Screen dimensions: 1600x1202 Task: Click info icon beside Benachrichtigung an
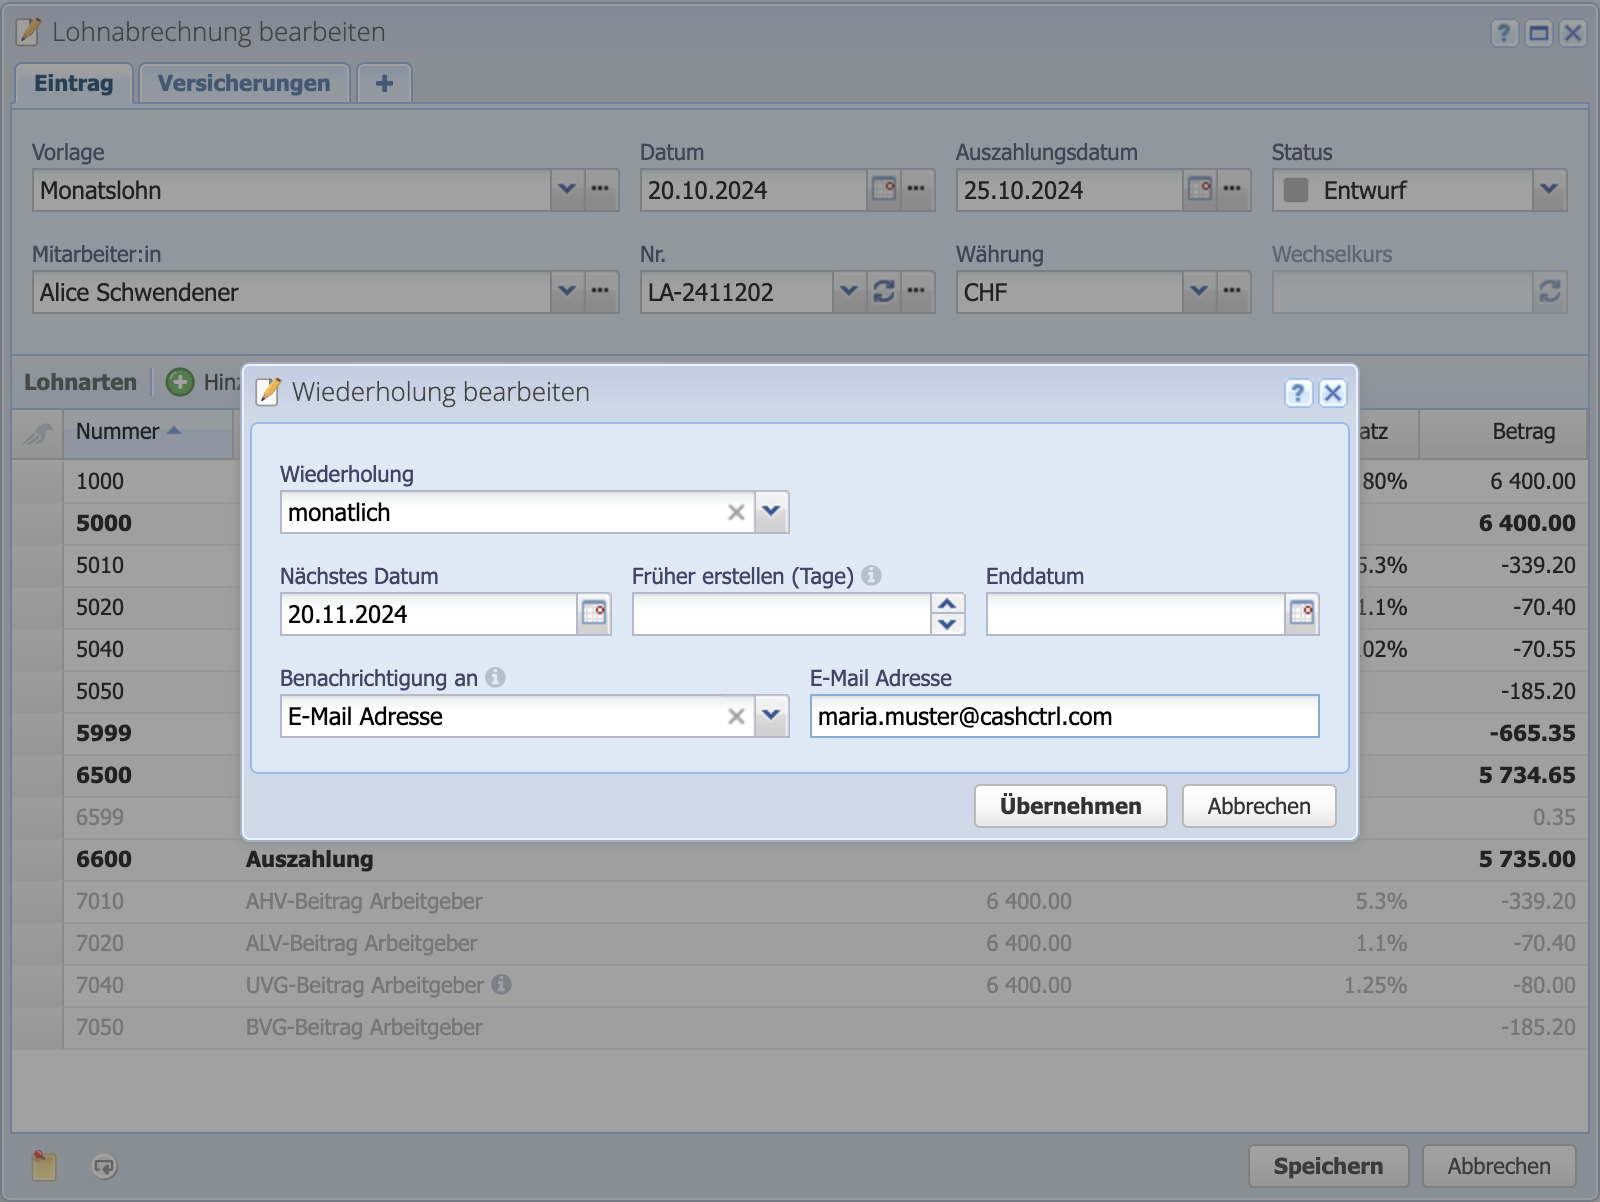click(x=495, y=678)
